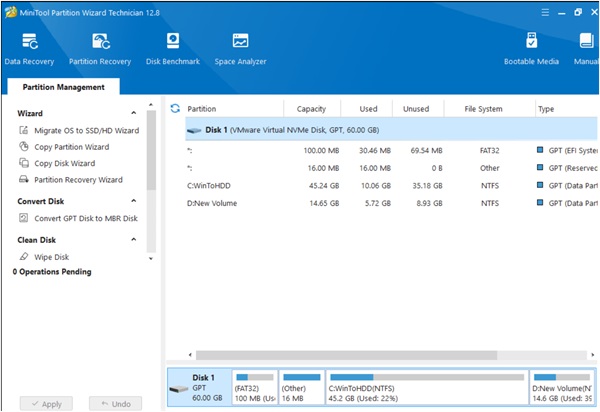The width and height of the screenshot is (600, 412).
Task: Select the Other 16 MB block in disk map
Action: pyautogui.click(x=302, y=387)
